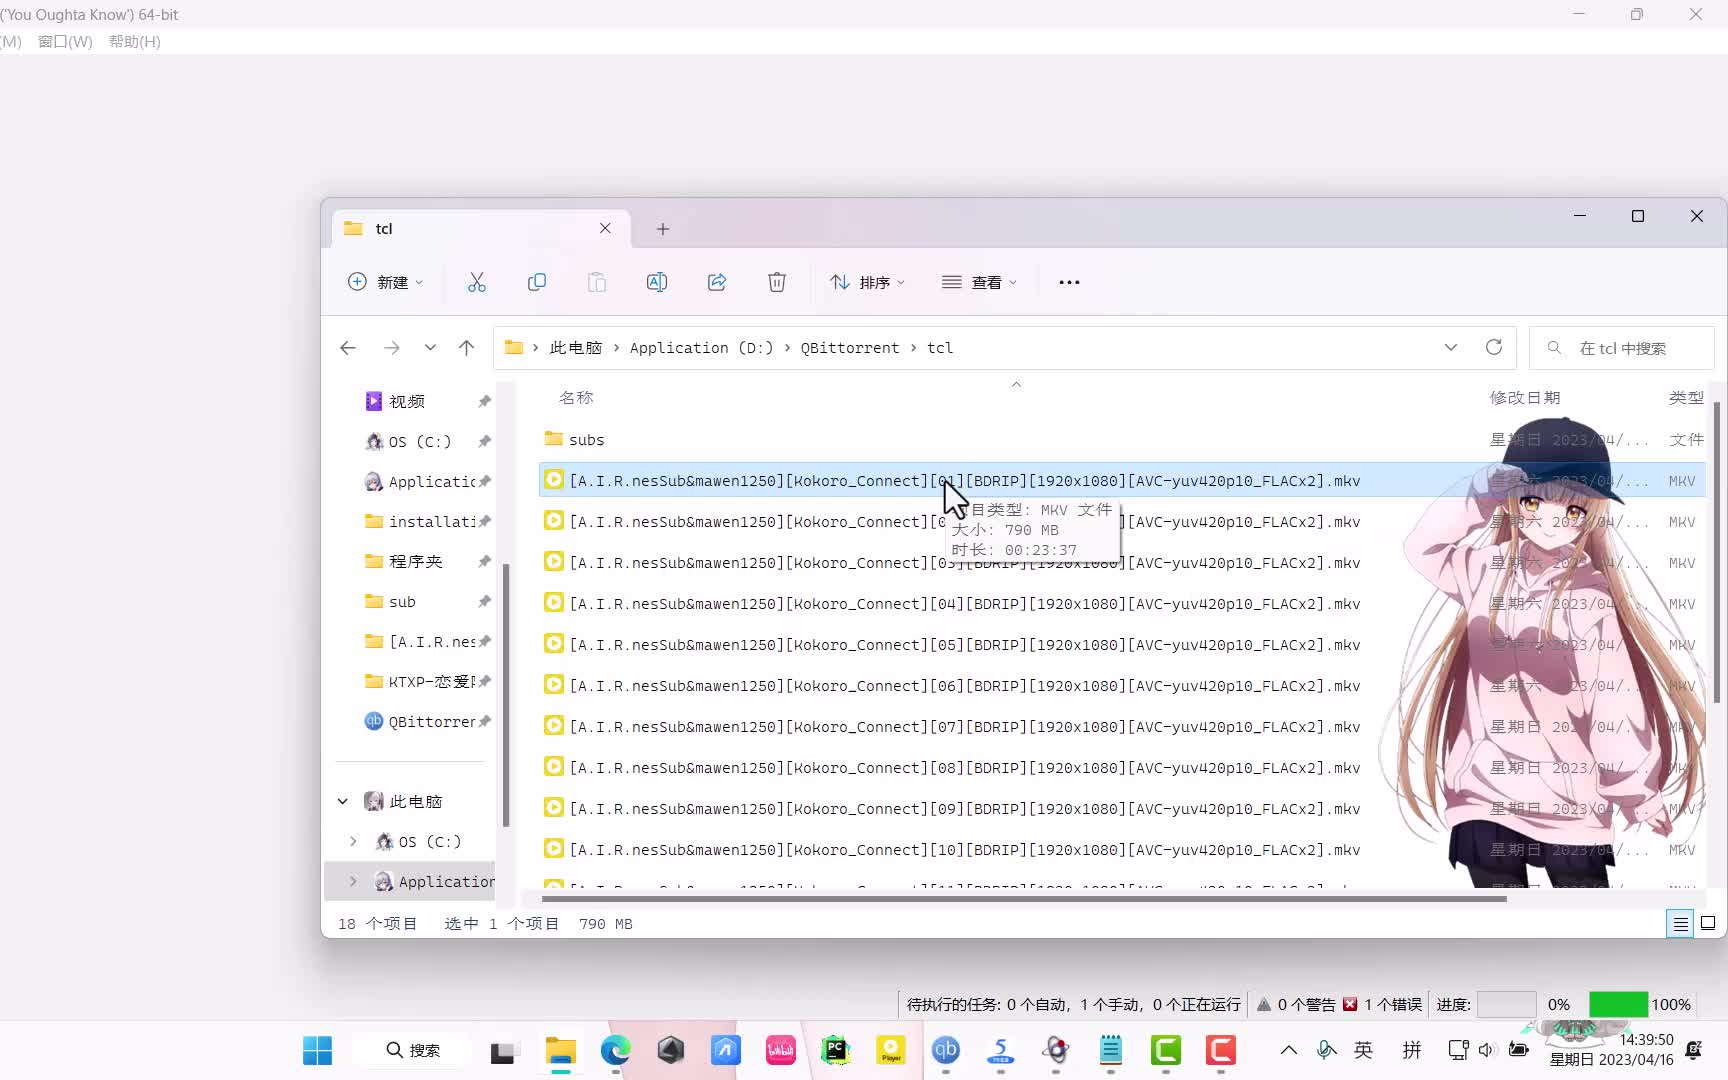1728x1080 pixels.
Task: Open the bilibili app on the taskbar
Action: click(x=780, y=1050)
